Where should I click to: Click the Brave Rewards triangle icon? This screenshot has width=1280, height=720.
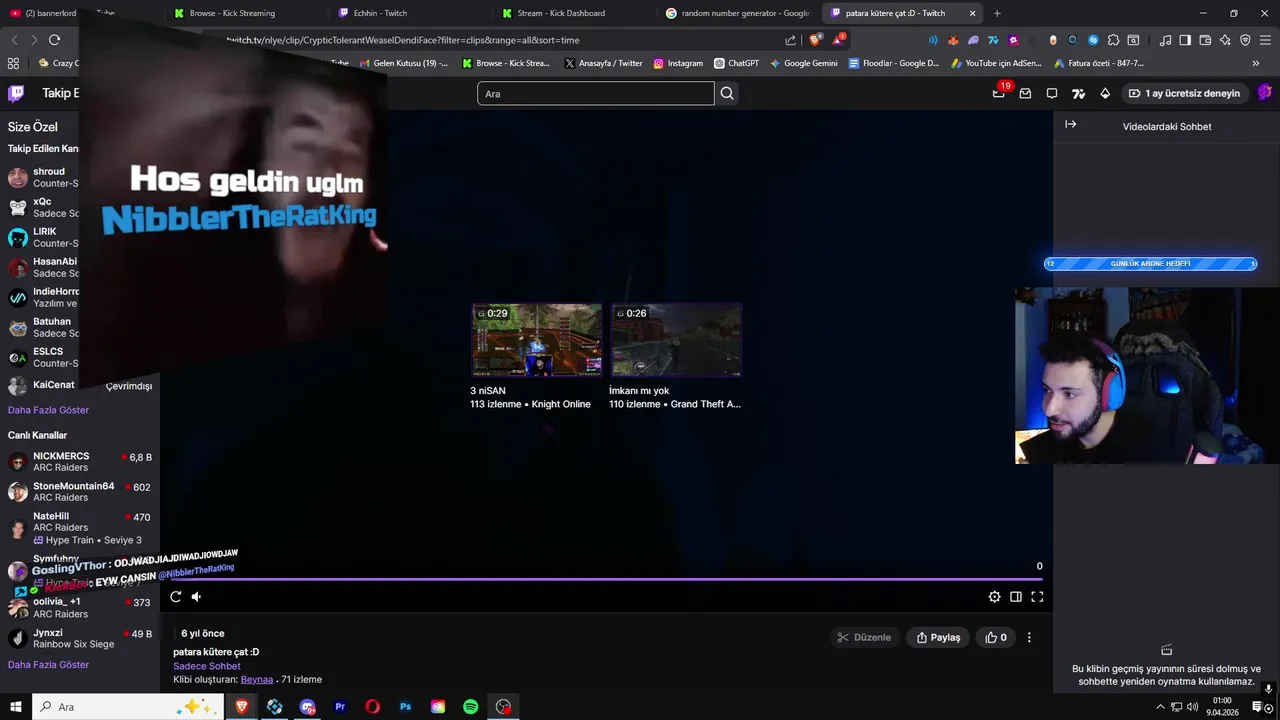(838, 40)
